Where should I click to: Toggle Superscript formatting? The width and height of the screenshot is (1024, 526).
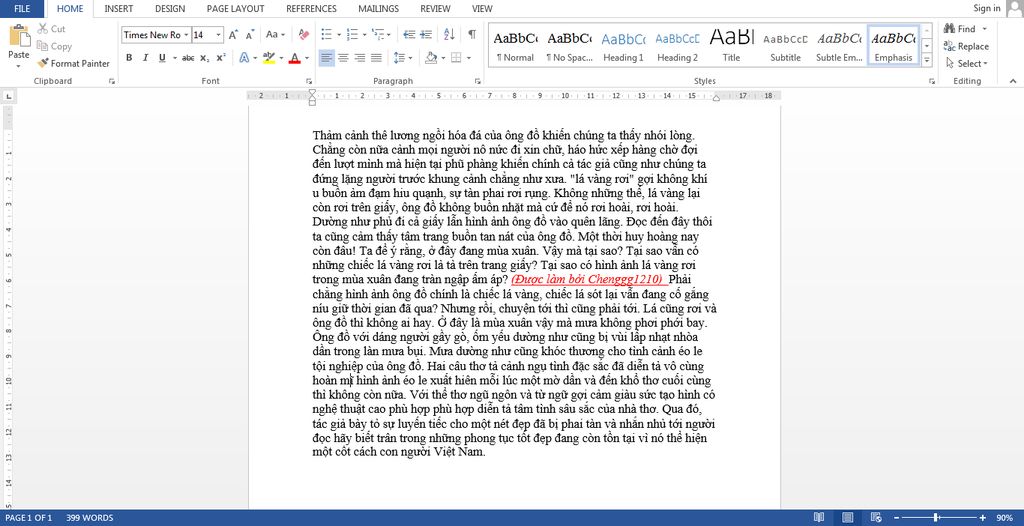point(221,58)
